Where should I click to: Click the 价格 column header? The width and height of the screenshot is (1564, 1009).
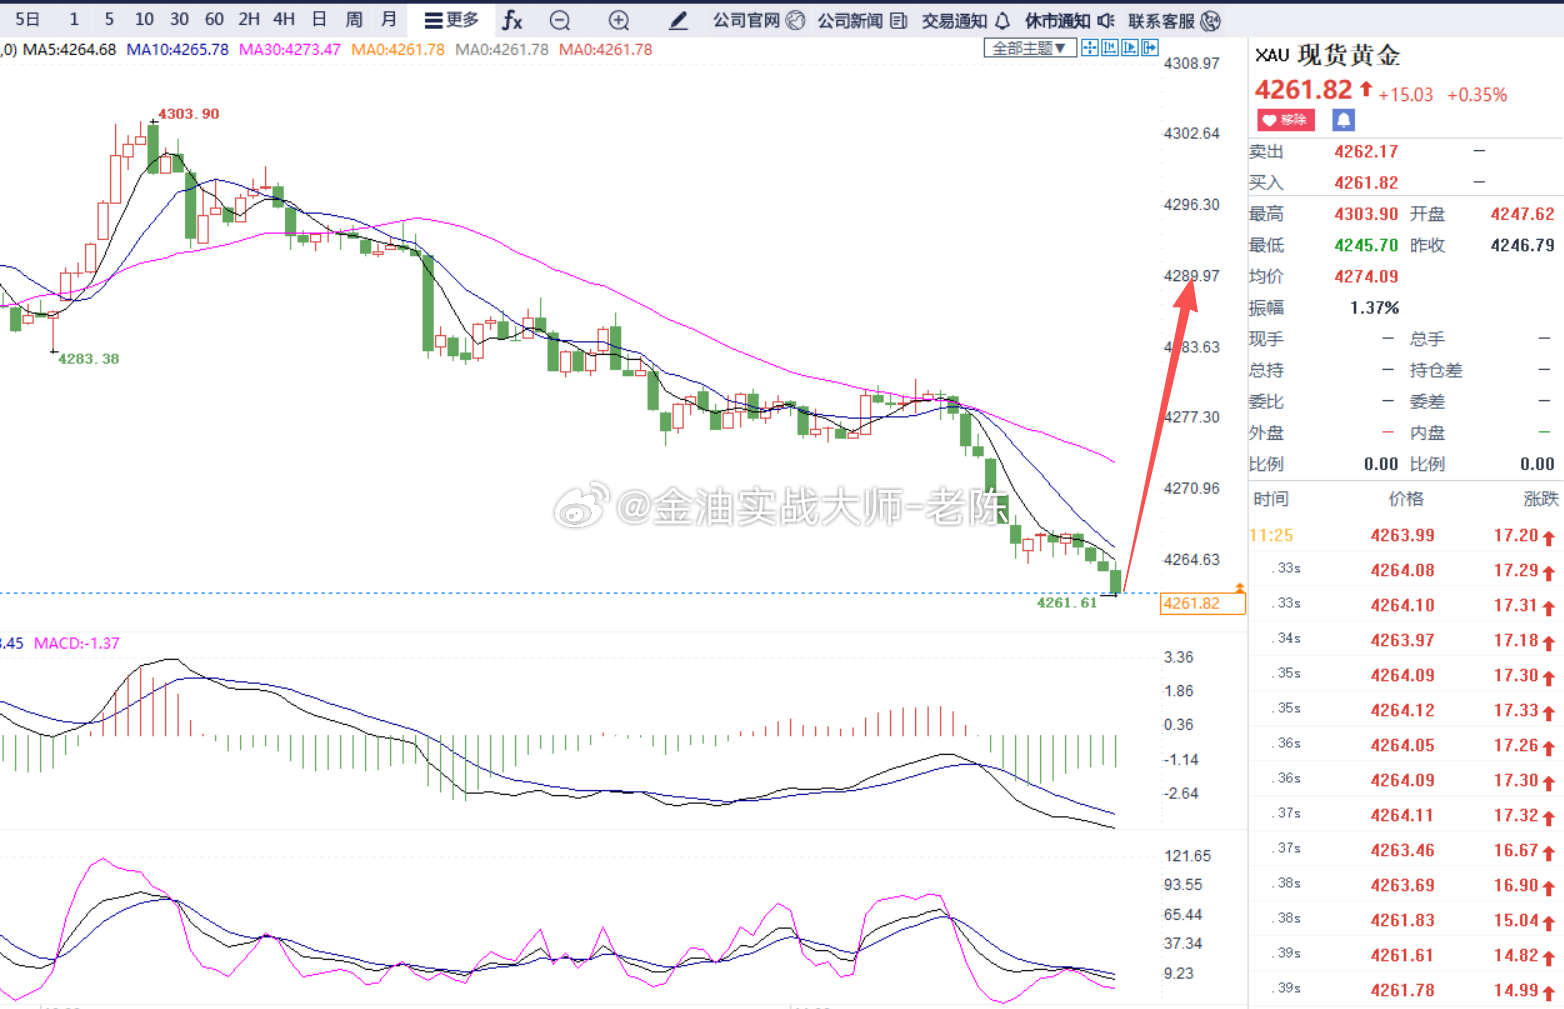pyautogui.click(x=1406, y=498)
